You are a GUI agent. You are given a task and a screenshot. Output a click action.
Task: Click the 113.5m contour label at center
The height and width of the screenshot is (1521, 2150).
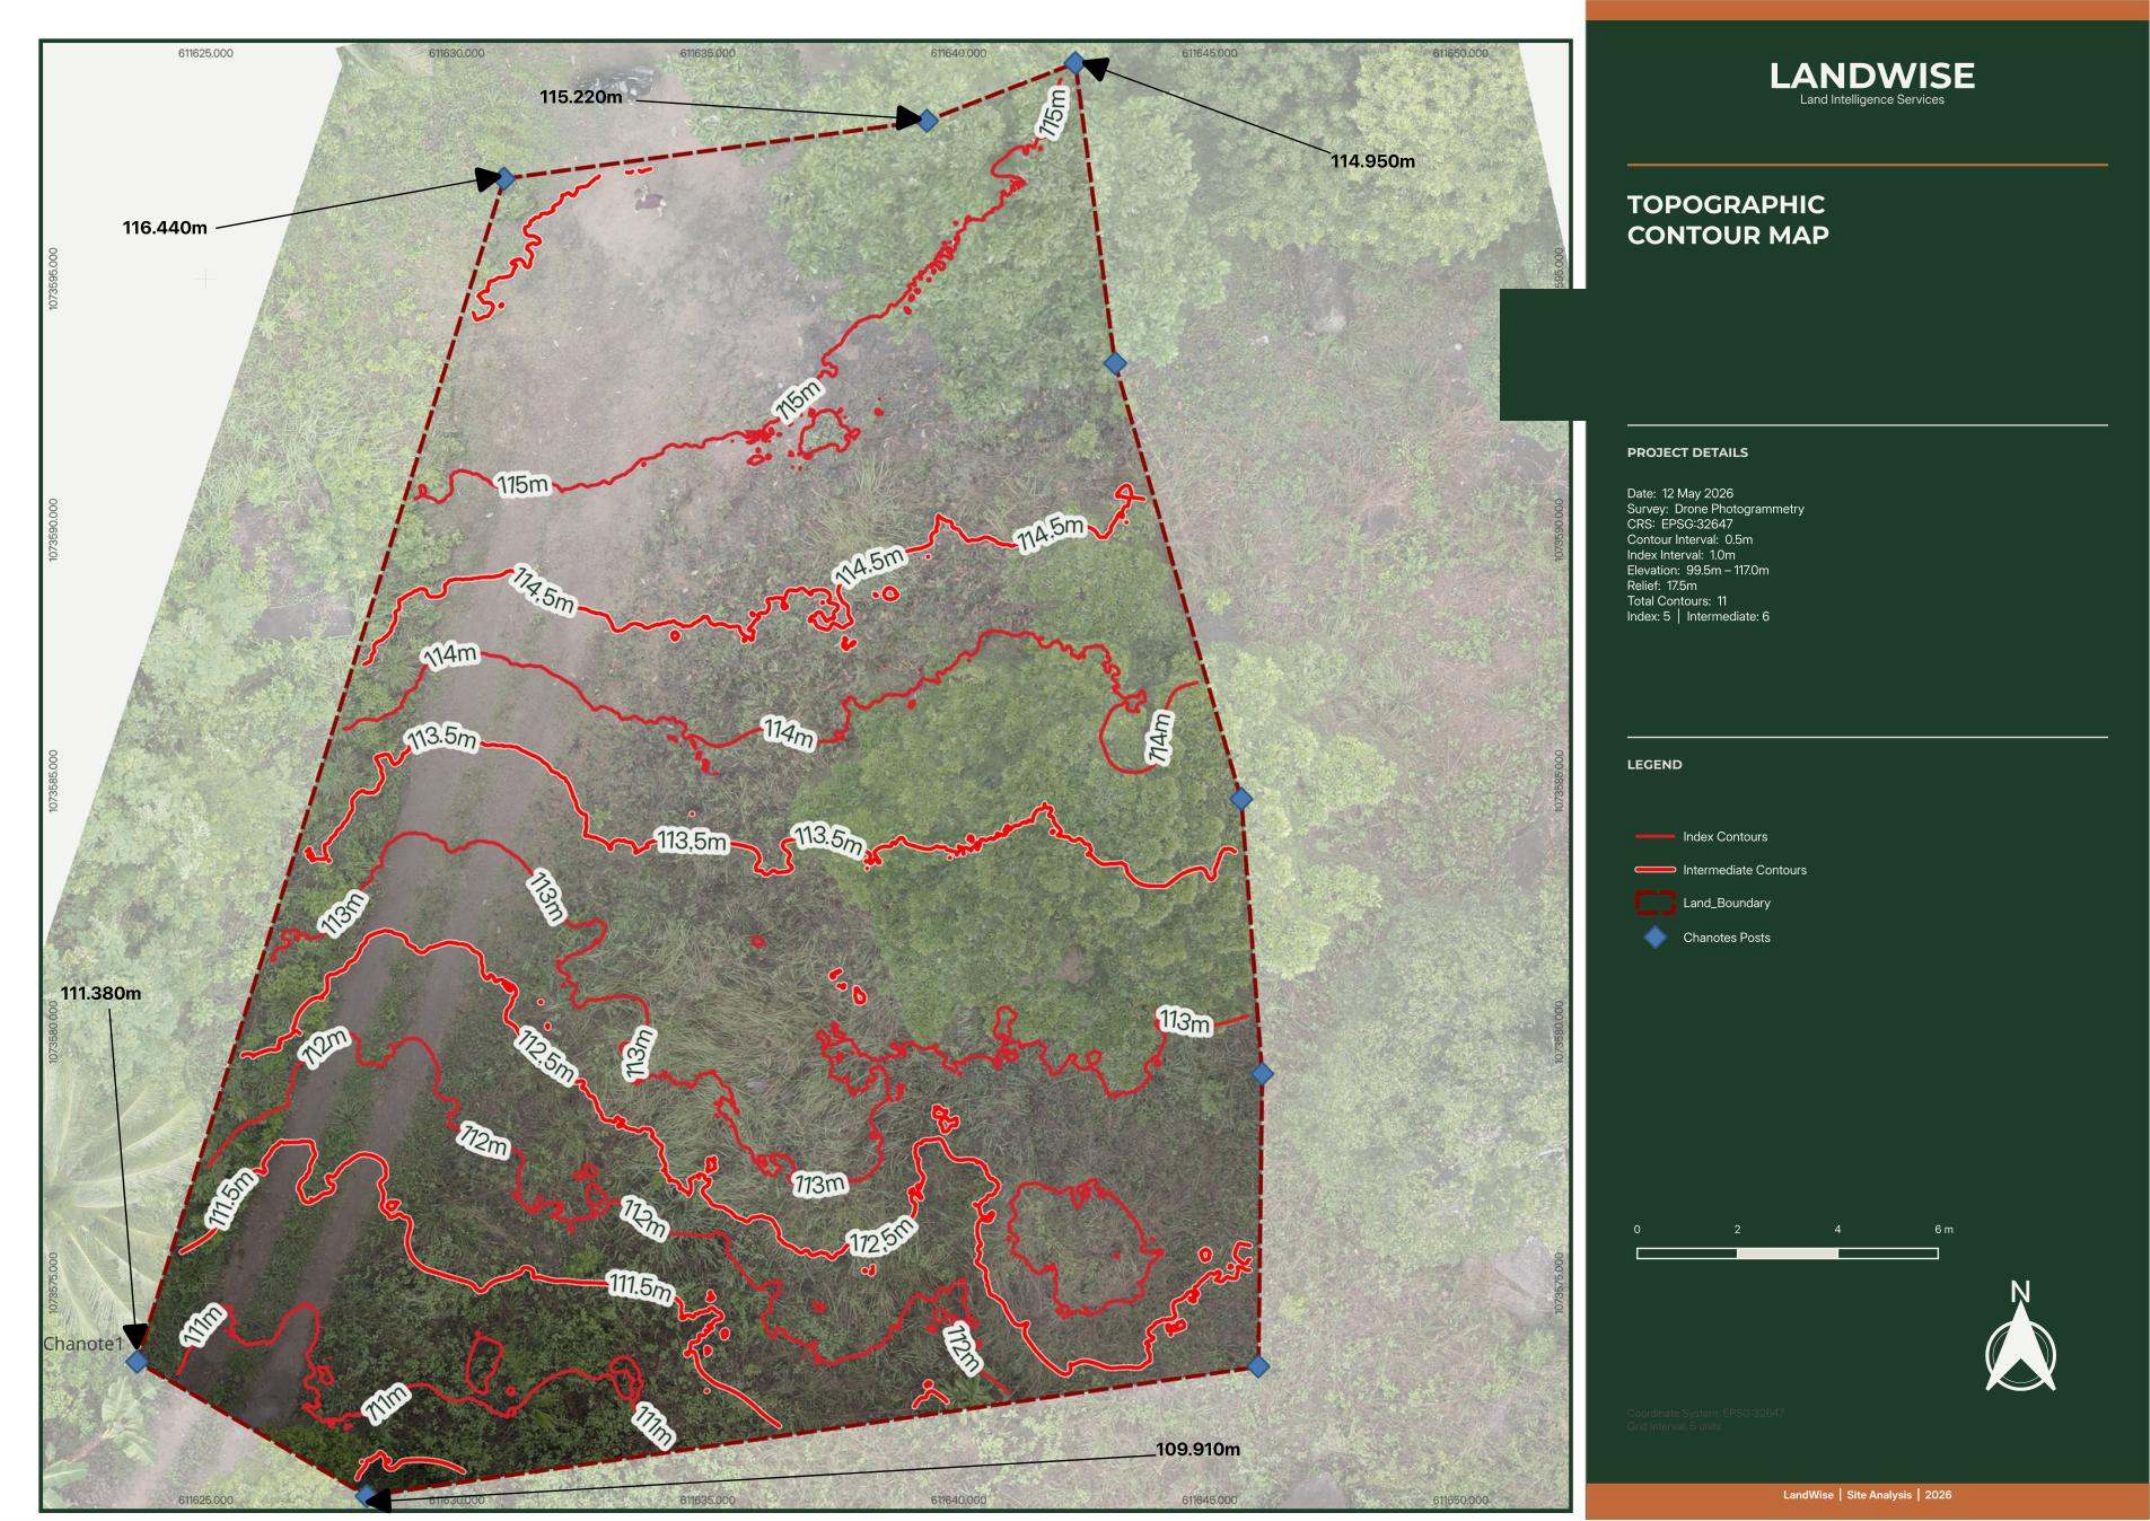coord(691,841)
